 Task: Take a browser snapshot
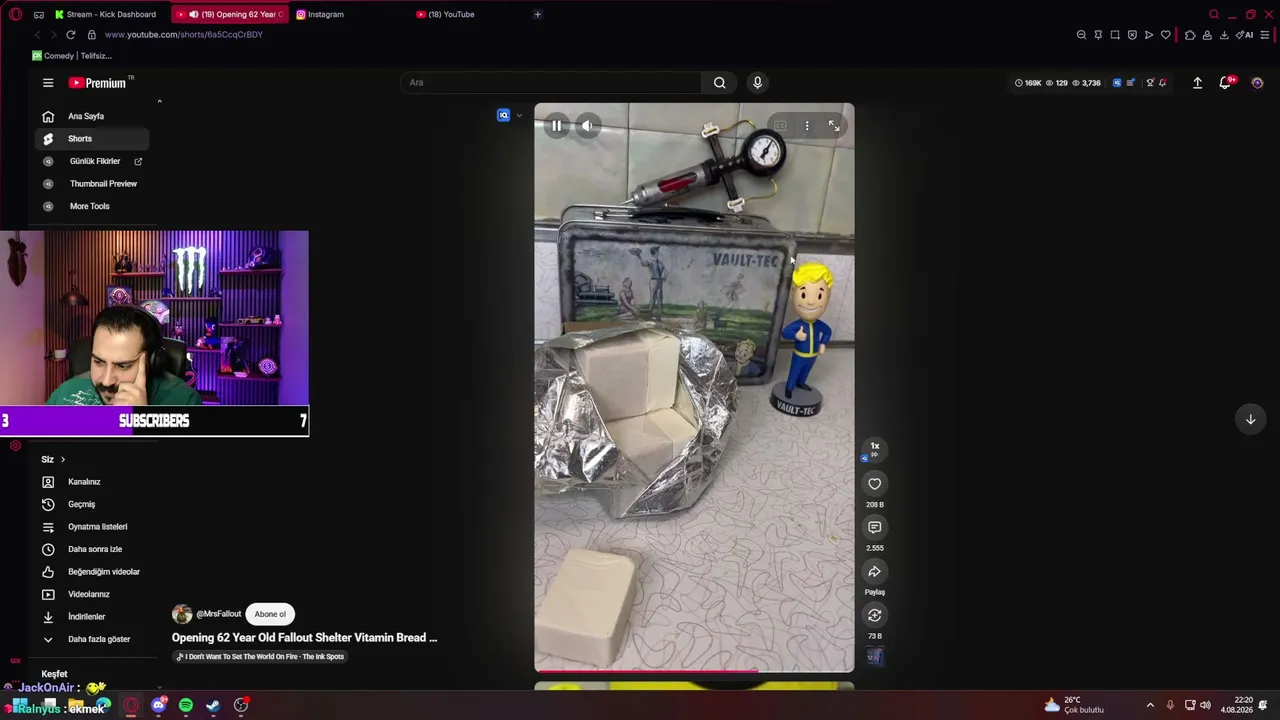pos(1115,35)
